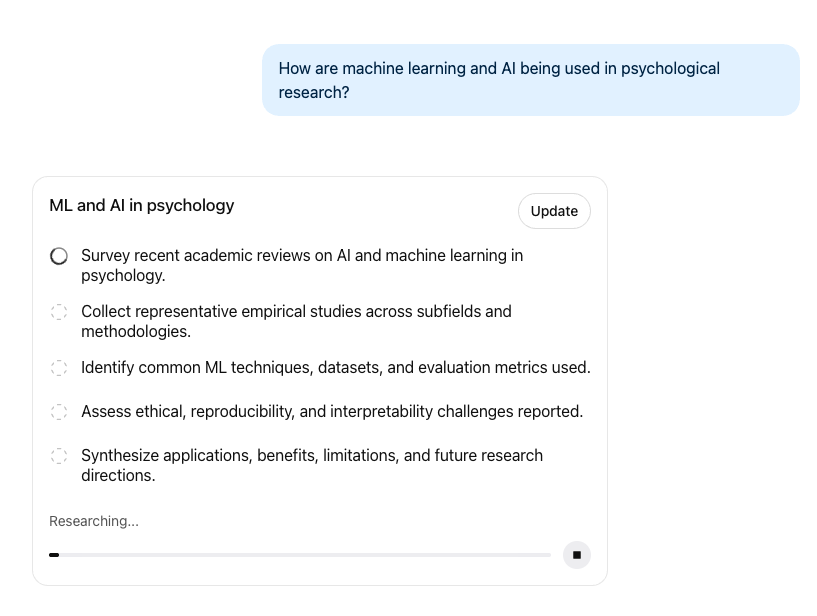The width and height of the screenshot is (817, 616).
Task: Click the research progress bar
Action: point(300,555)
